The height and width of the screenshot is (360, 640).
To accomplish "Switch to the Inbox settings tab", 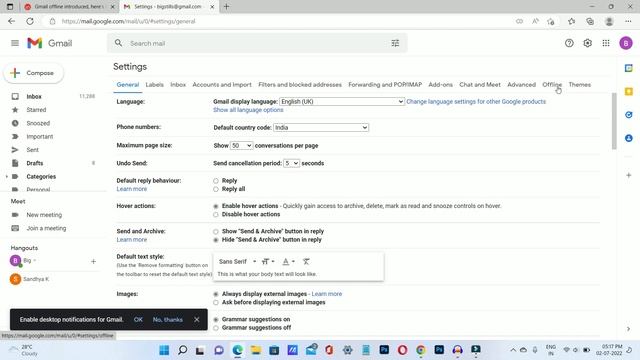I will coord(178,84).
